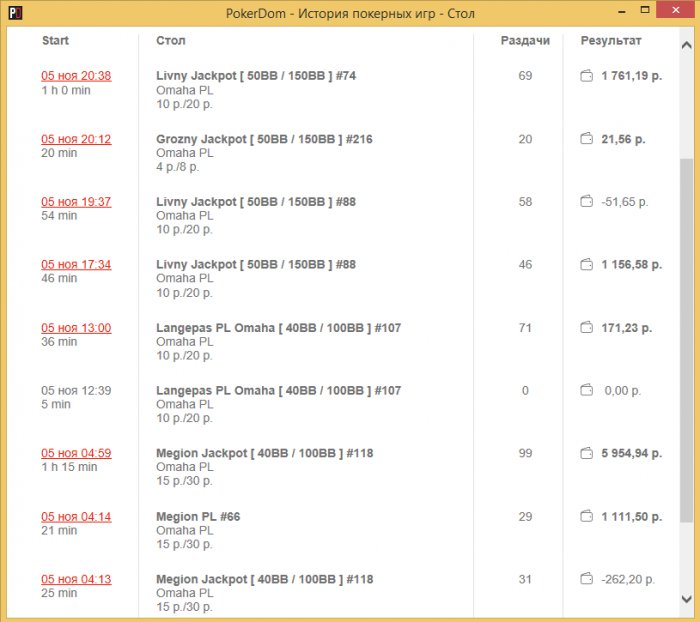Click result value 1 761,19 р.
700x622 pixels.
pyautogui.click(x=631, y=76)
